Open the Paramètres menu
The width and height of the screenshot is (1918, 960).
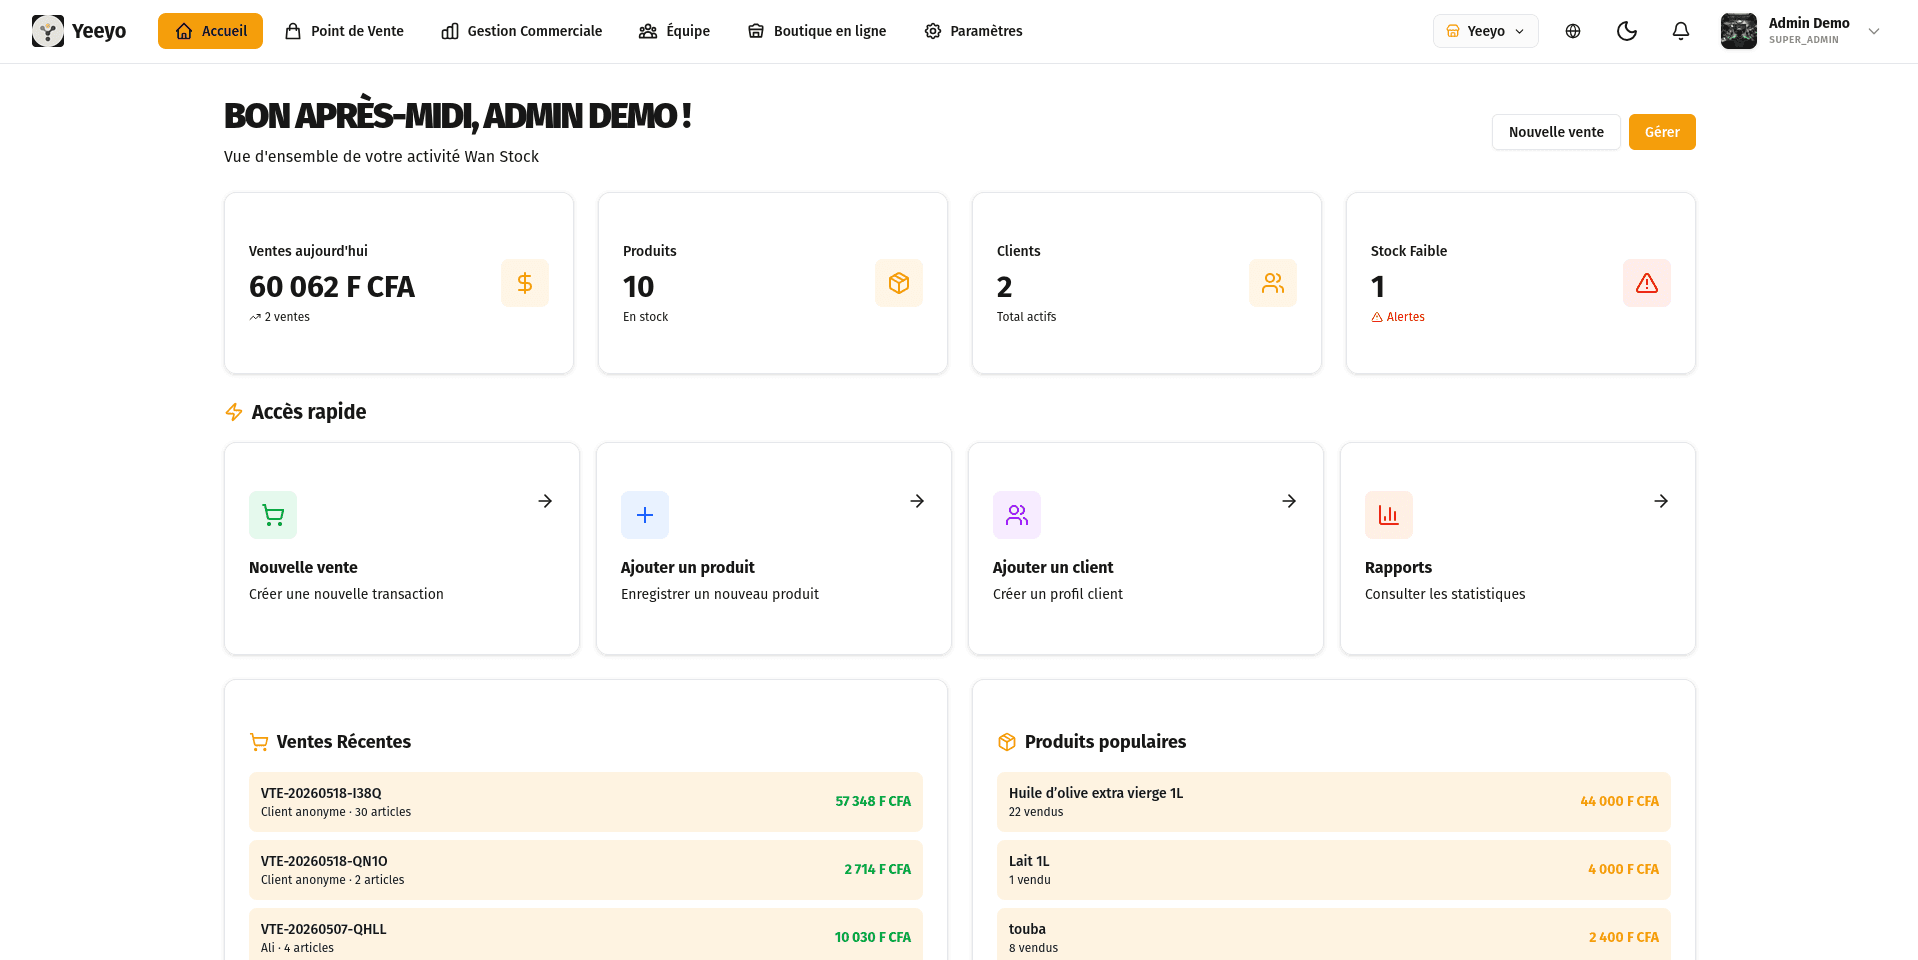coord(973,31)
